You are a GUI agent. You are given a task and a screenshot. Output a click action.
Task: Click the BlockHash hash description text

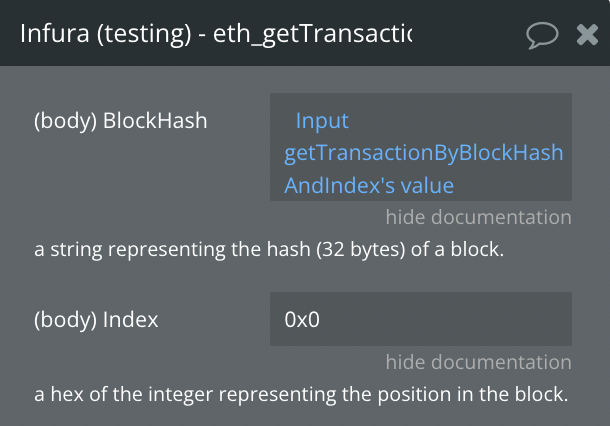pyautogui.click(x=269, y=249)
